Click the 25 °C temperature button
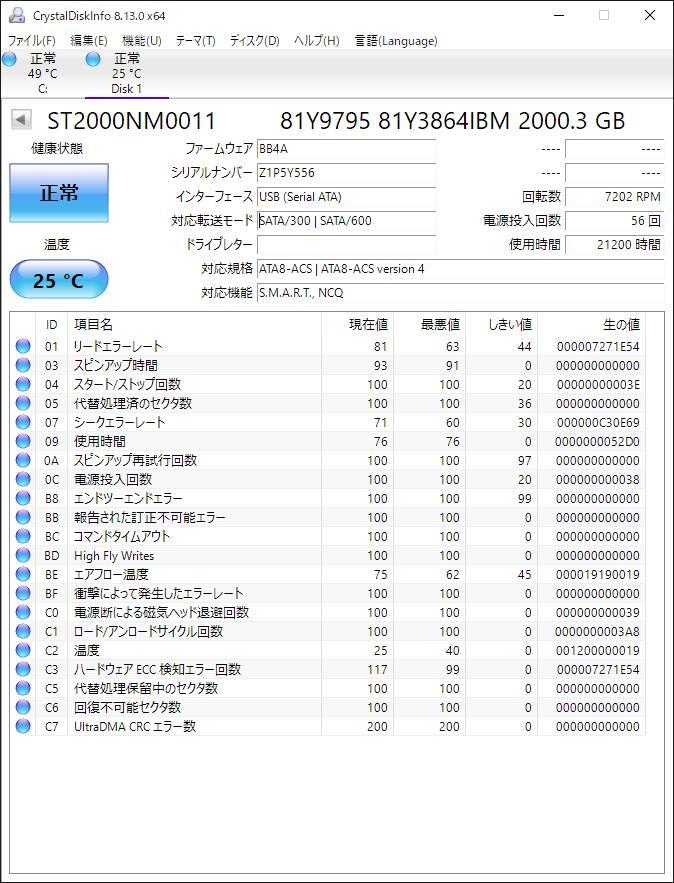Image resolution: width=674 pixels, height=883 pixels. (x=59, y=279)
